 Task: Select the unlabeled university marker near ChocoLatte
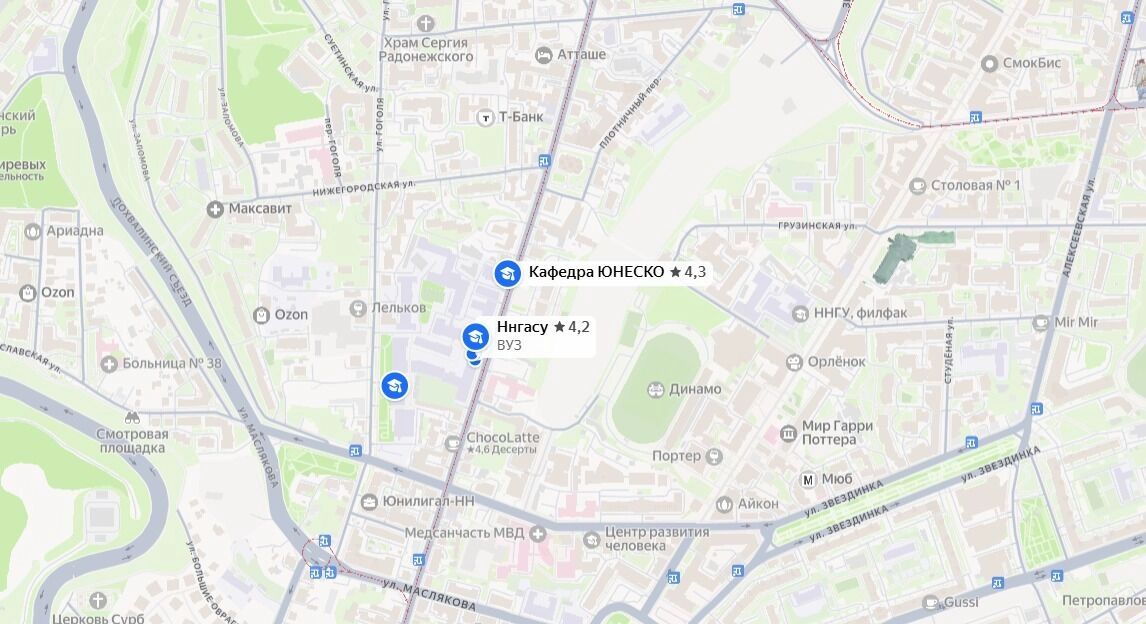click(x=395, y=385)
